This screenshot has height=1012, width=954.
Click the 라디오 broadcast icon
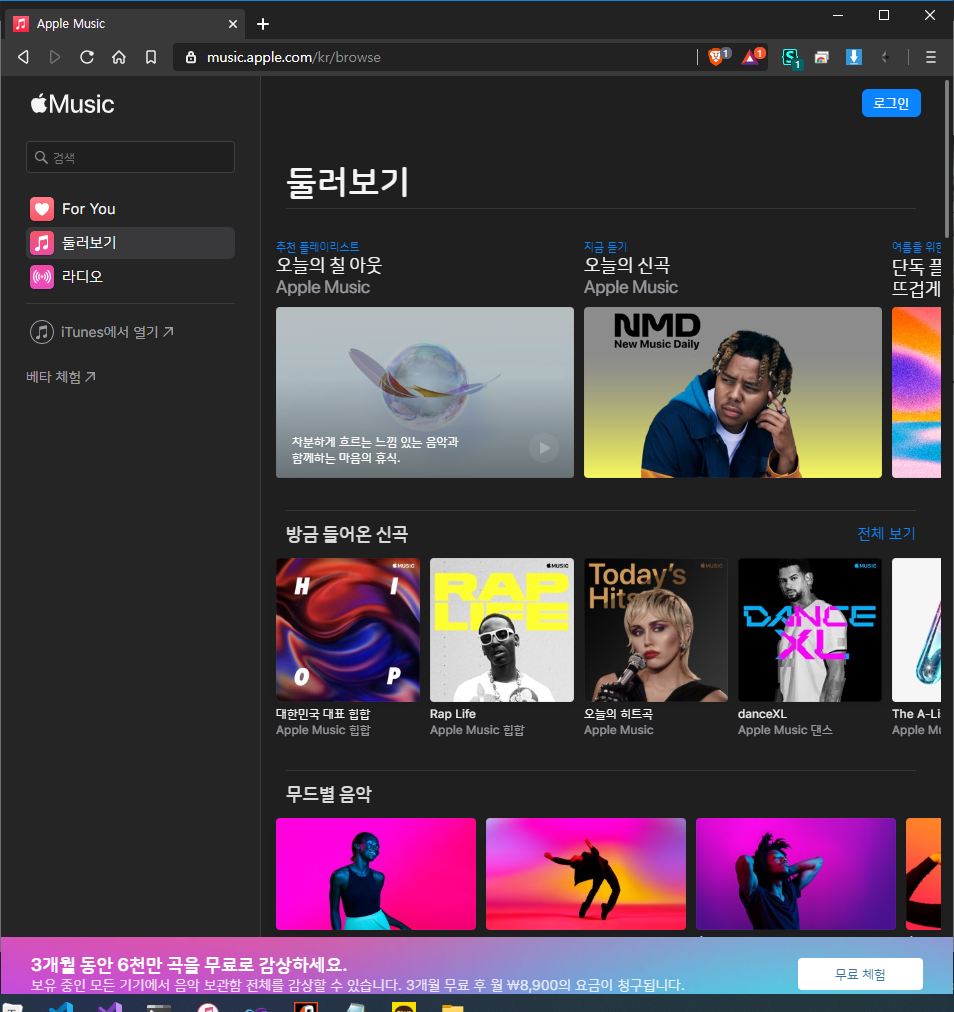click(42, 277)
